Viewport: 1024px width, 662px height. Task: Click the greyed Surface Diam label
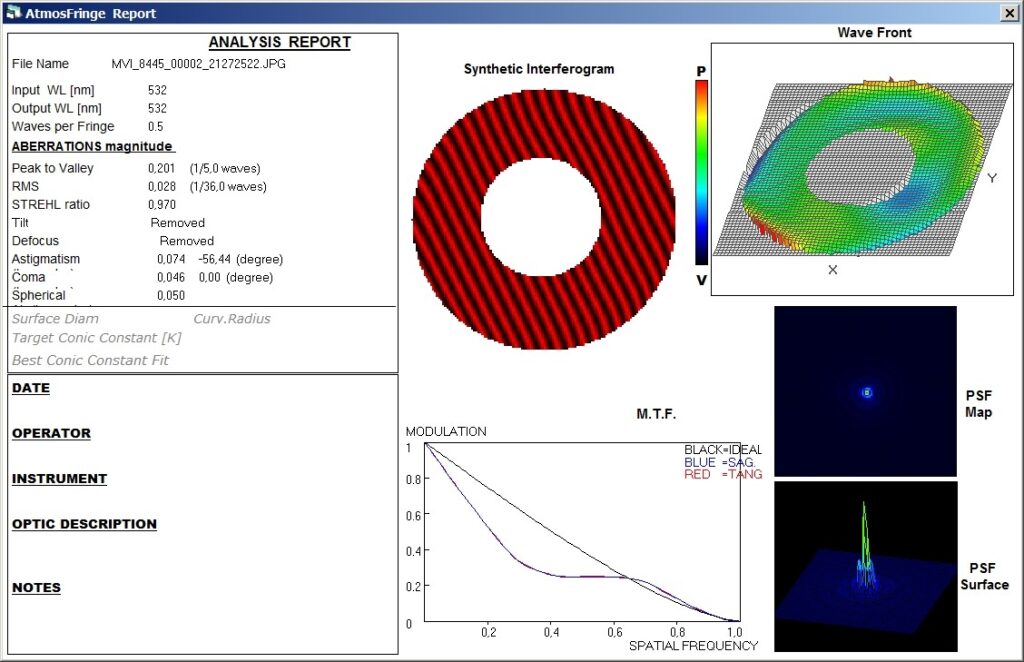[55, 319]
